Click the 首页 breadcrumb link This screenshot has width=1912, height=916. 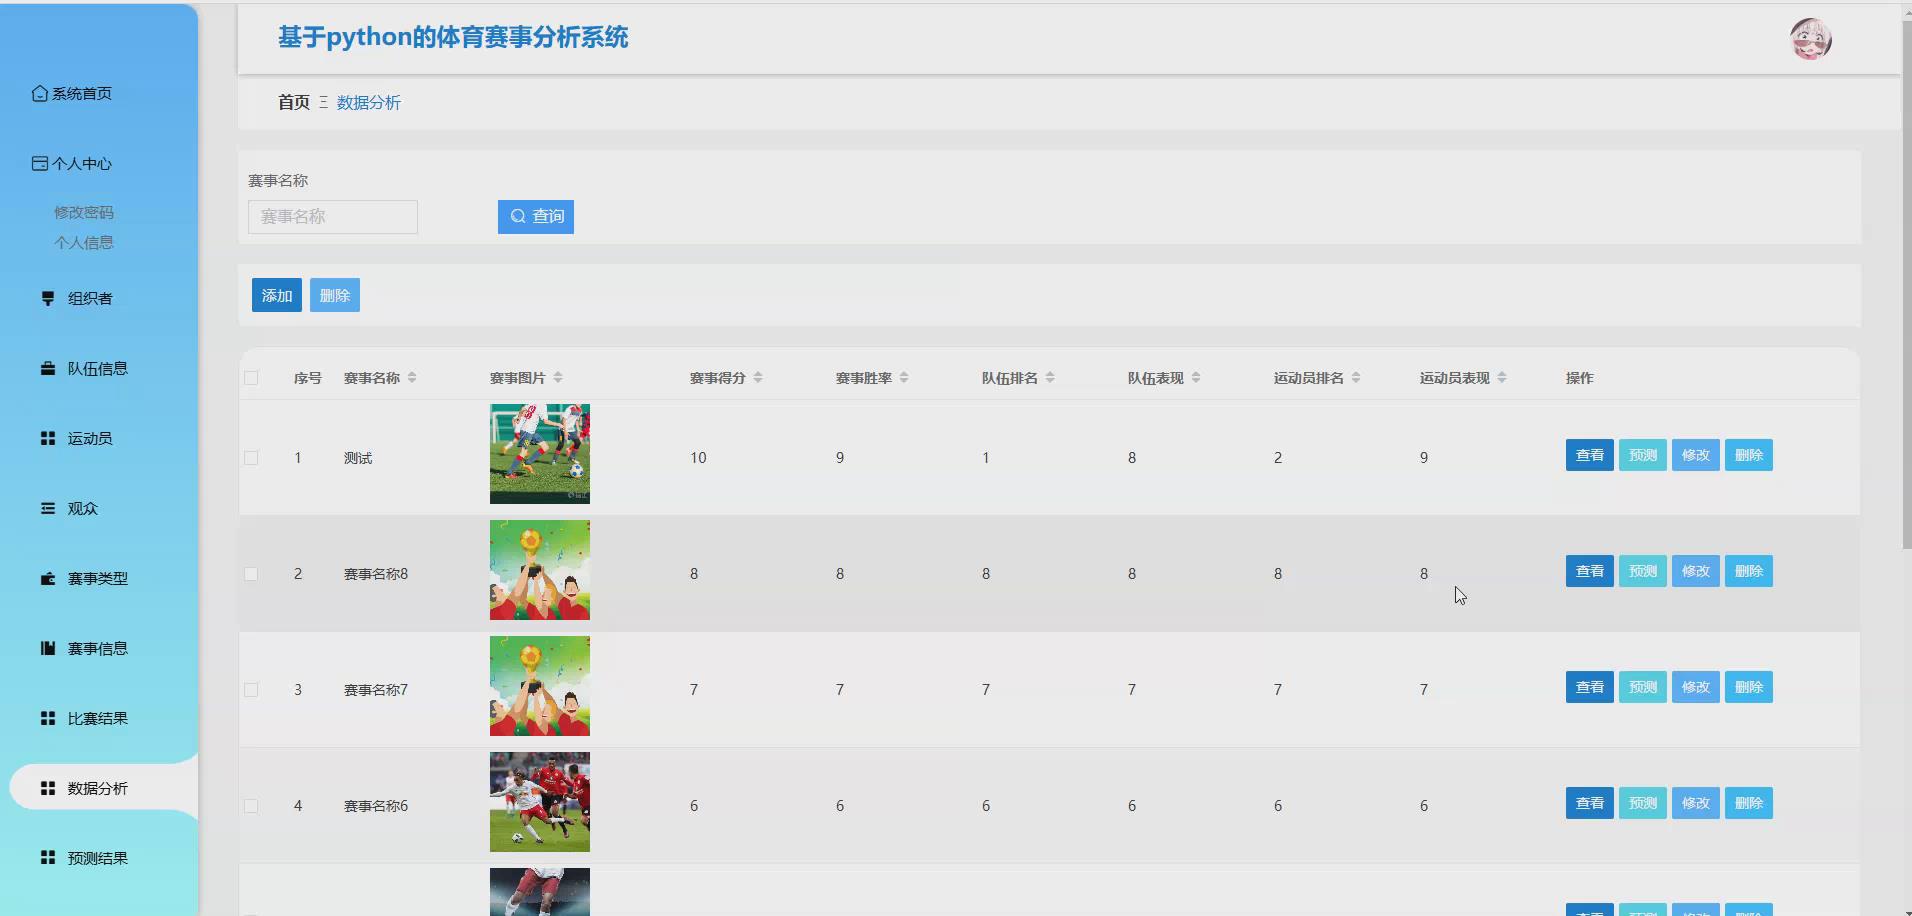coord(294,102)
